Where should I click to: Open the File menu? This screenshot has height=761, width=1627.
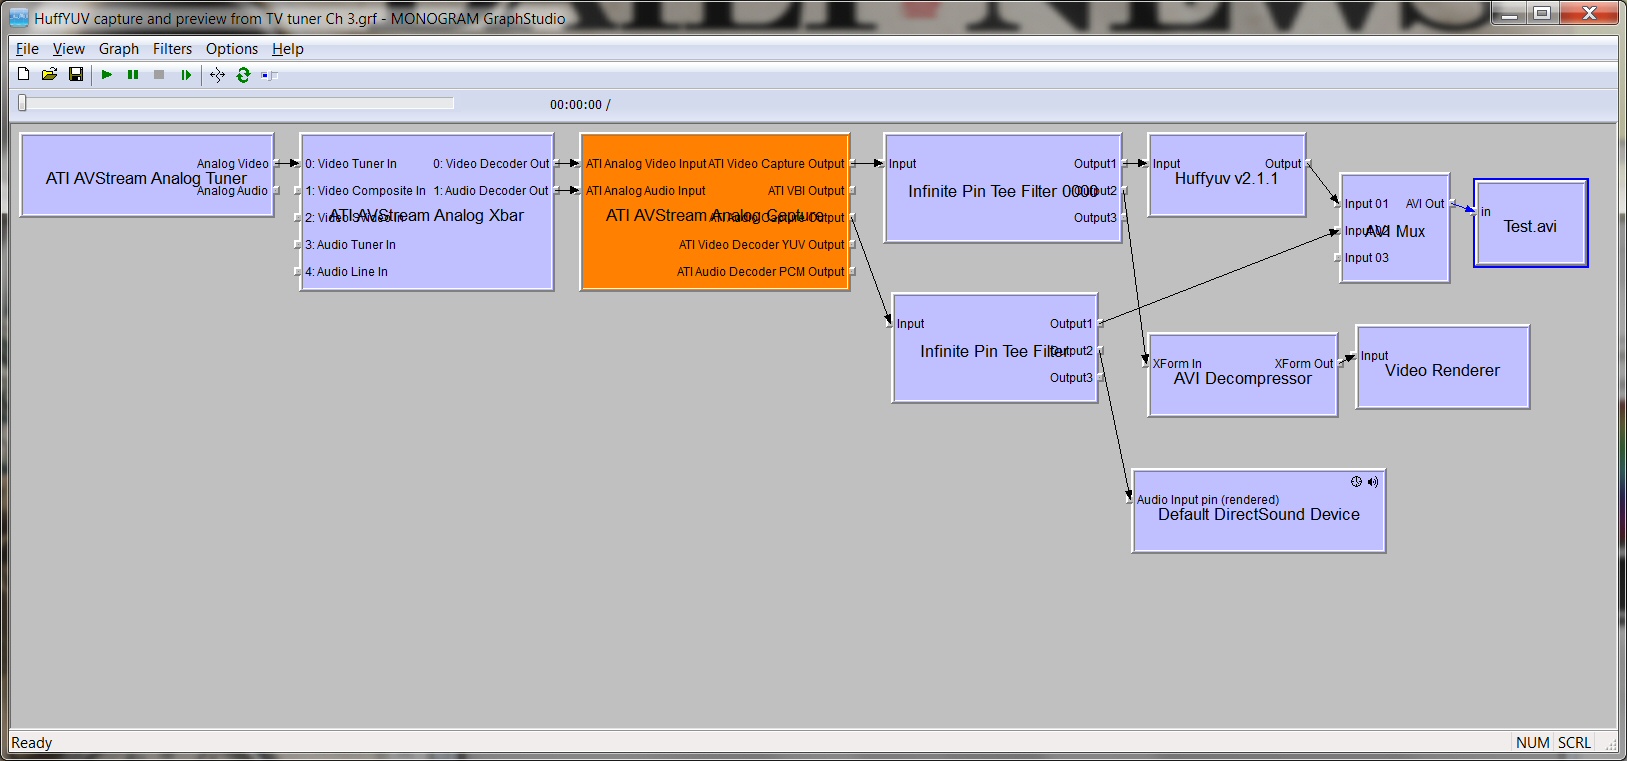point(27,49)
